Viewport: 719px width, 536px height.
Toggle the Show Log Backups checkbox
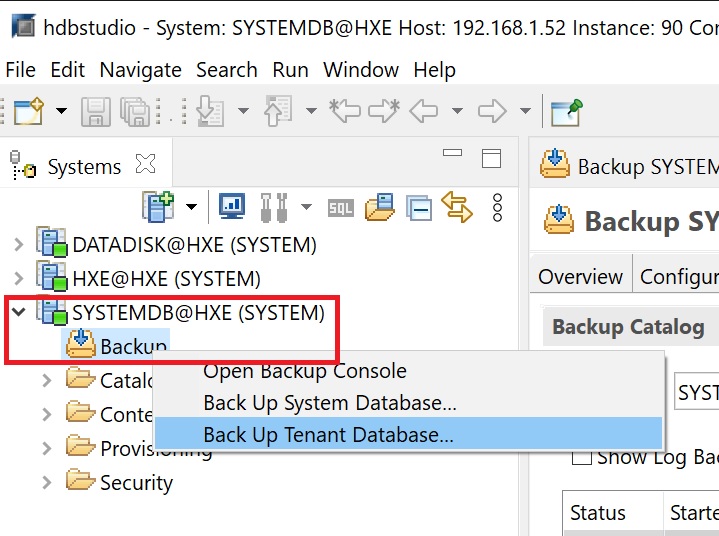581,458
